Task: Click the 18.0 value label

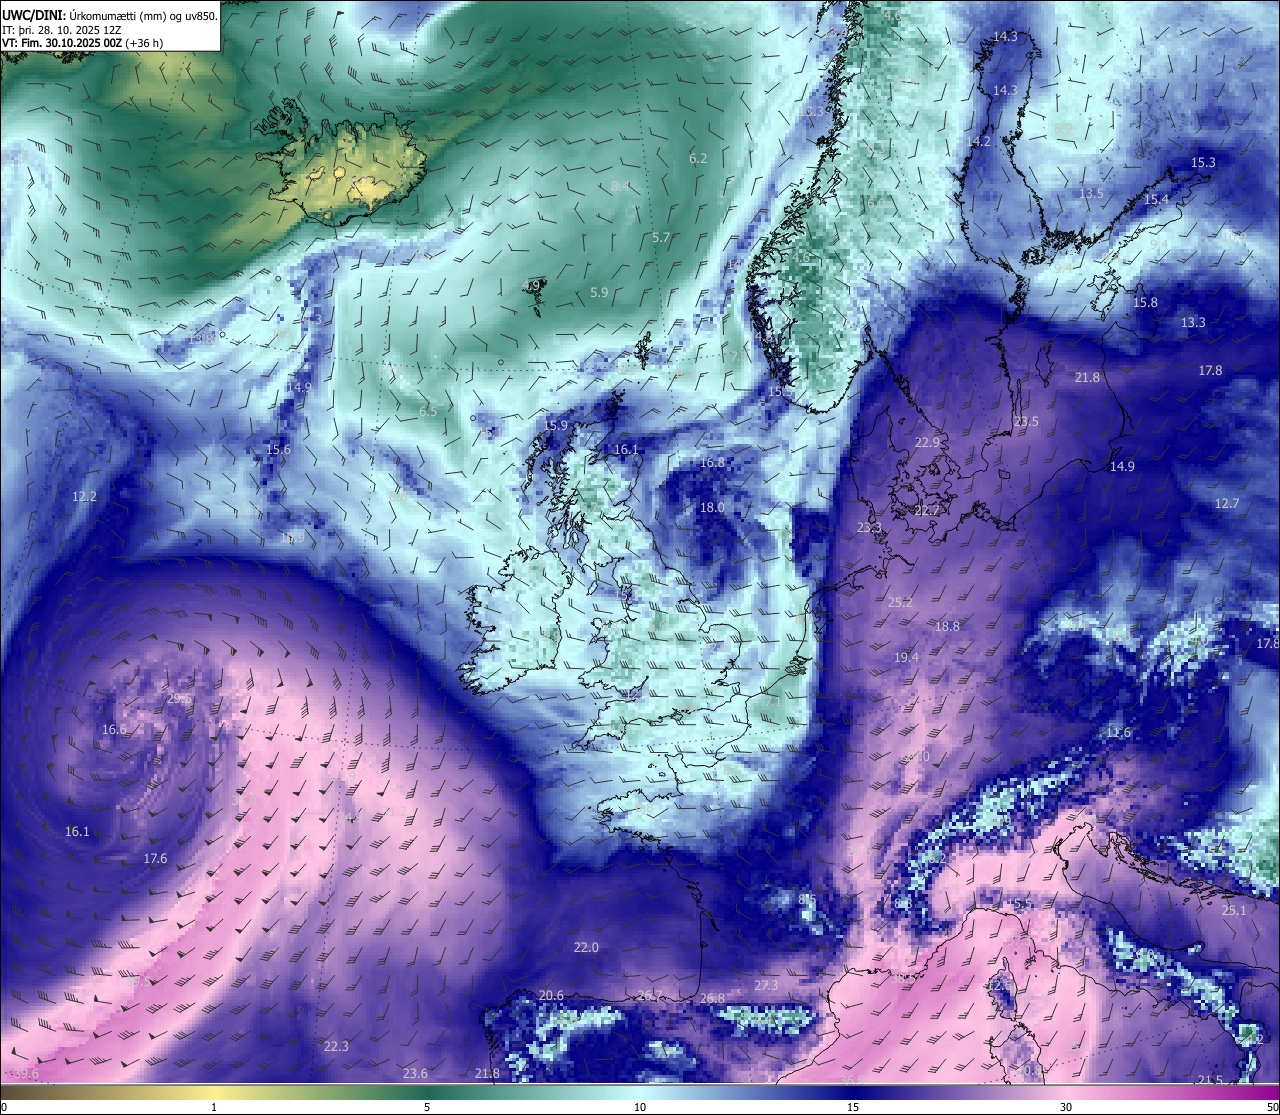Action: coord(712,507)
